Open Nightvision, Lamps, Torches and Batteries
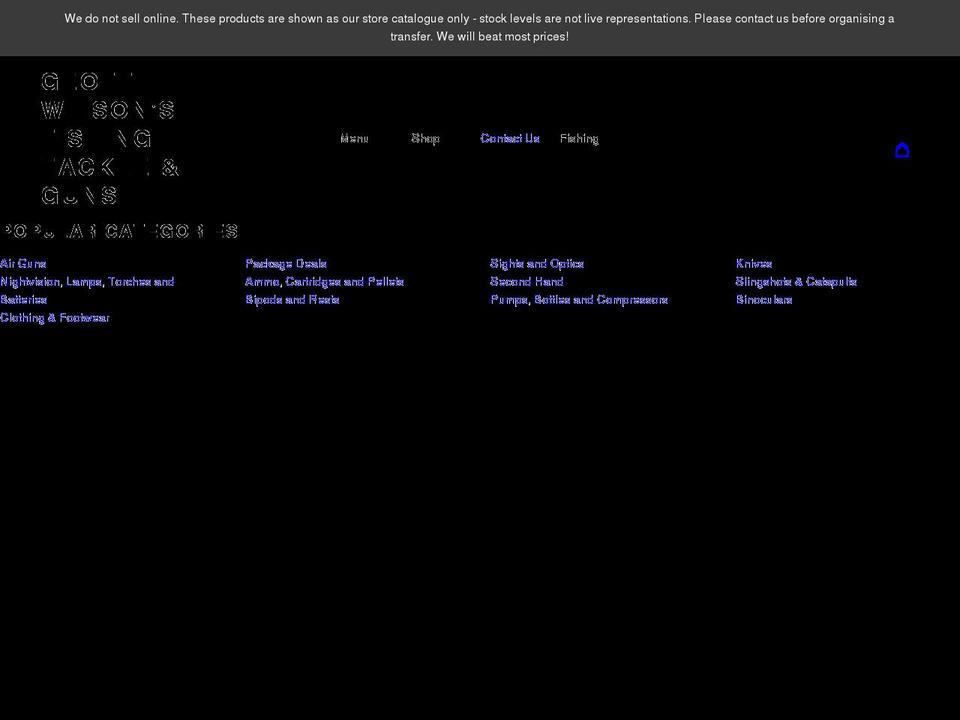The width and height of the screenshot is (960, 720). click(x=87, y=281)
